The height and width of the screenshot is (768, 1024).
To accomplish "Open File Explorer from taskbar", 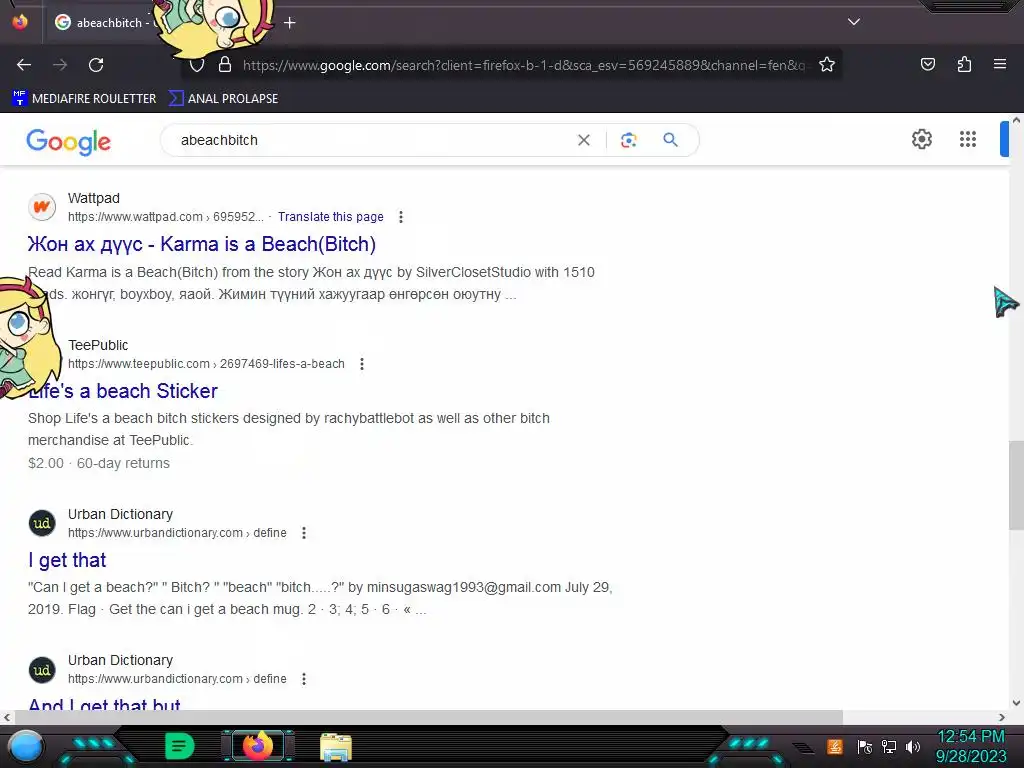I will click(336, 747).
